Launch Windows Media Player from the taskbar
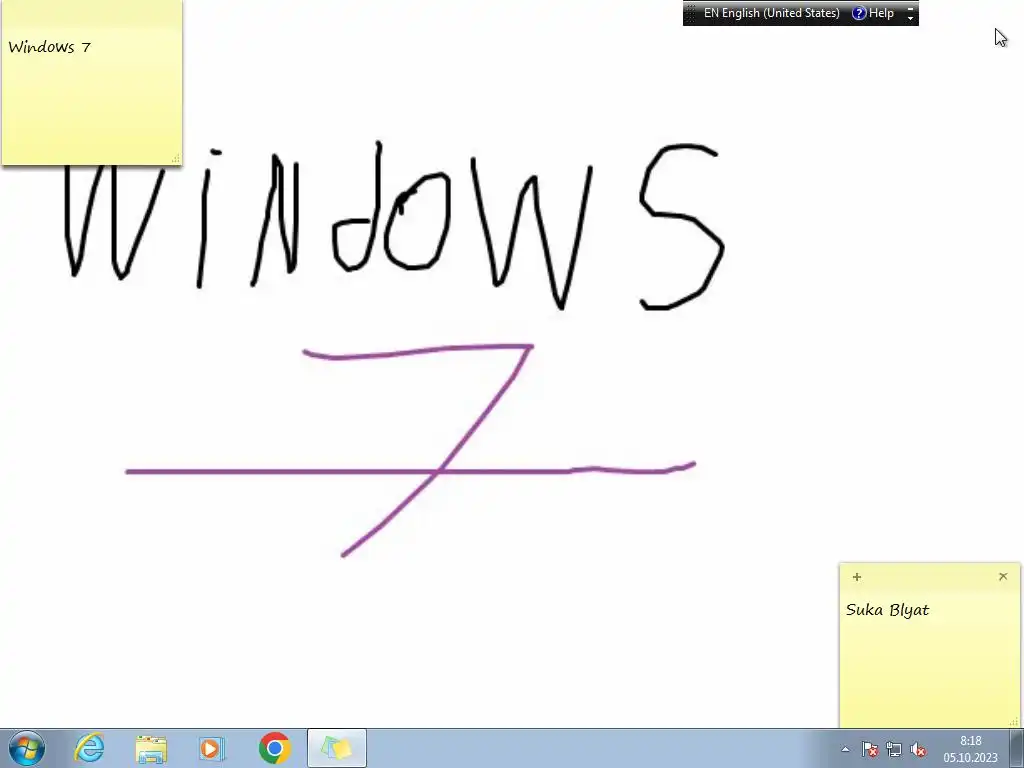This screenshot has width=1024, height=768. [212, 748]
